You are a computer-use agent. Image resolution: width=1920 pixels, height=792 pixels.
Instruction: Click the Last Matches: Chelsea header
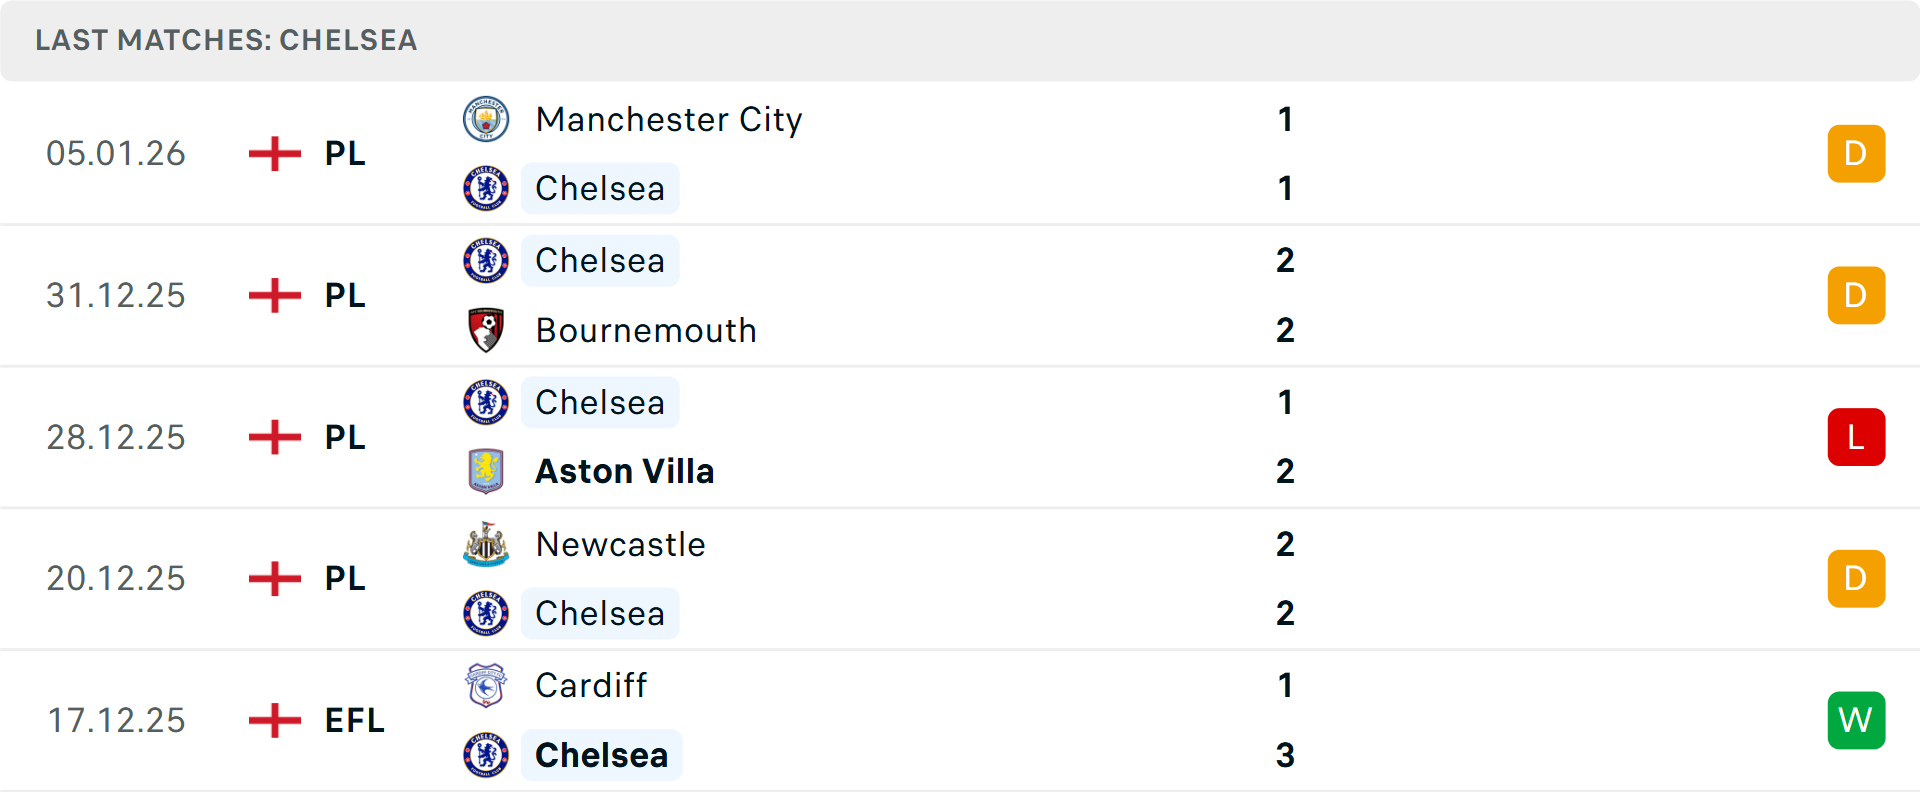coord(226,40)
